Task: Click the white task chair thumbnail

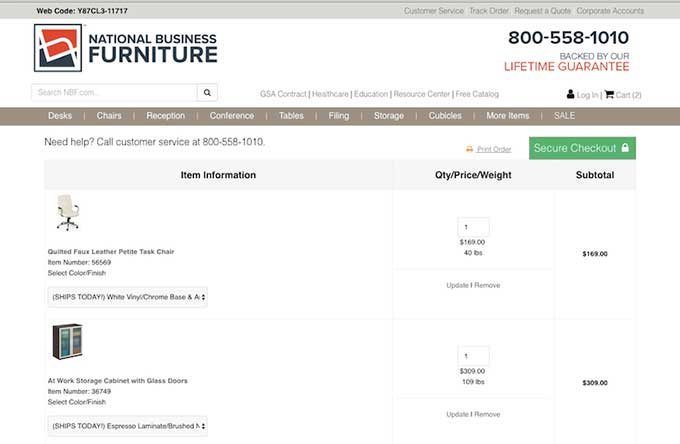Action: click(68, 212)
